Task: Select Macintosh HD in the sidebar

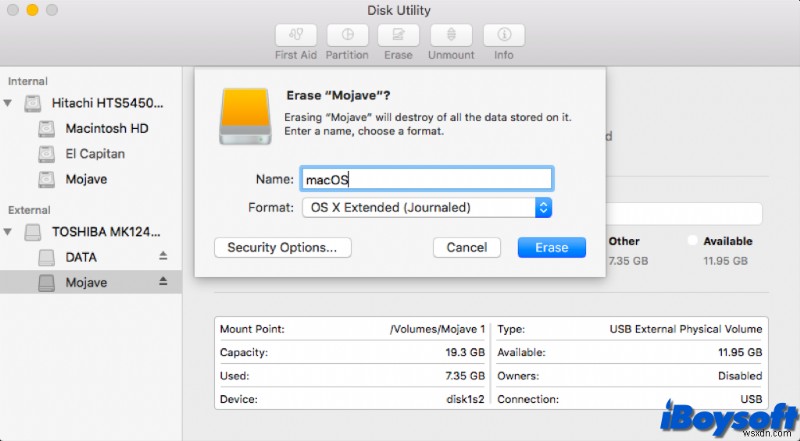Action: [107, 129]
